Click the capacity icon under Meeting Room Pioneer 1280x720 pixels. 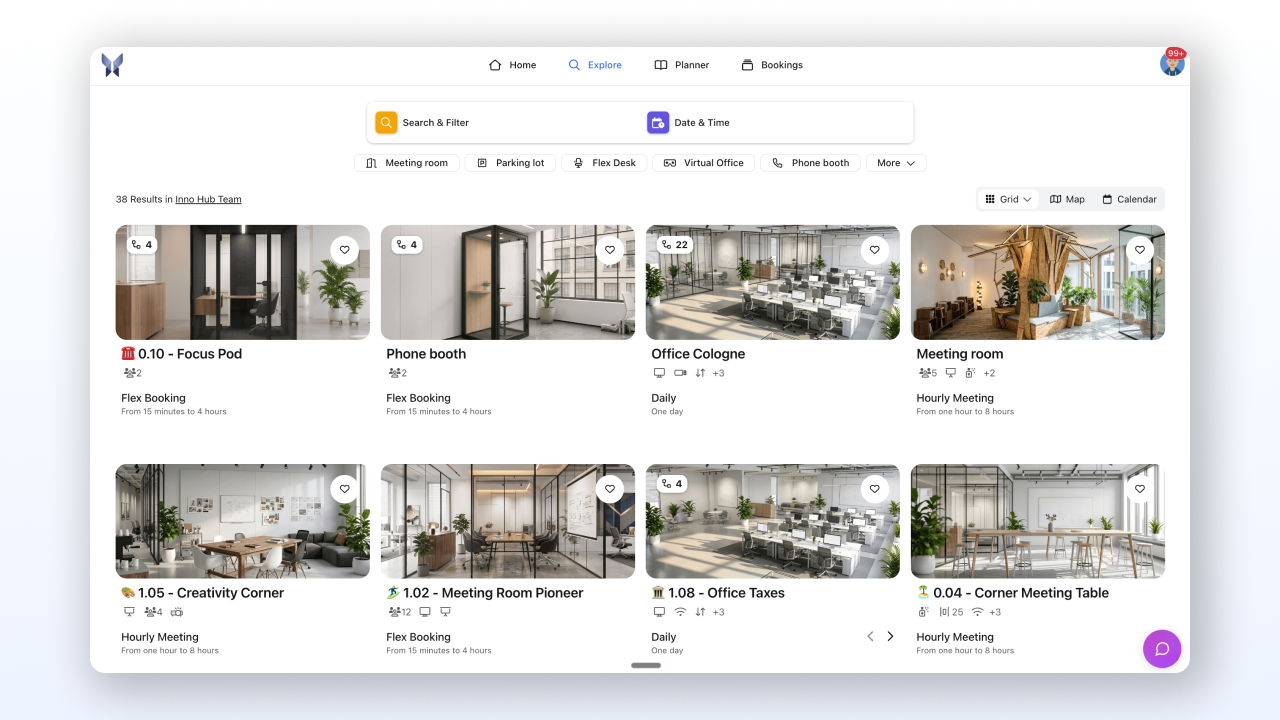pyautogui.click(x=393, y=612)
